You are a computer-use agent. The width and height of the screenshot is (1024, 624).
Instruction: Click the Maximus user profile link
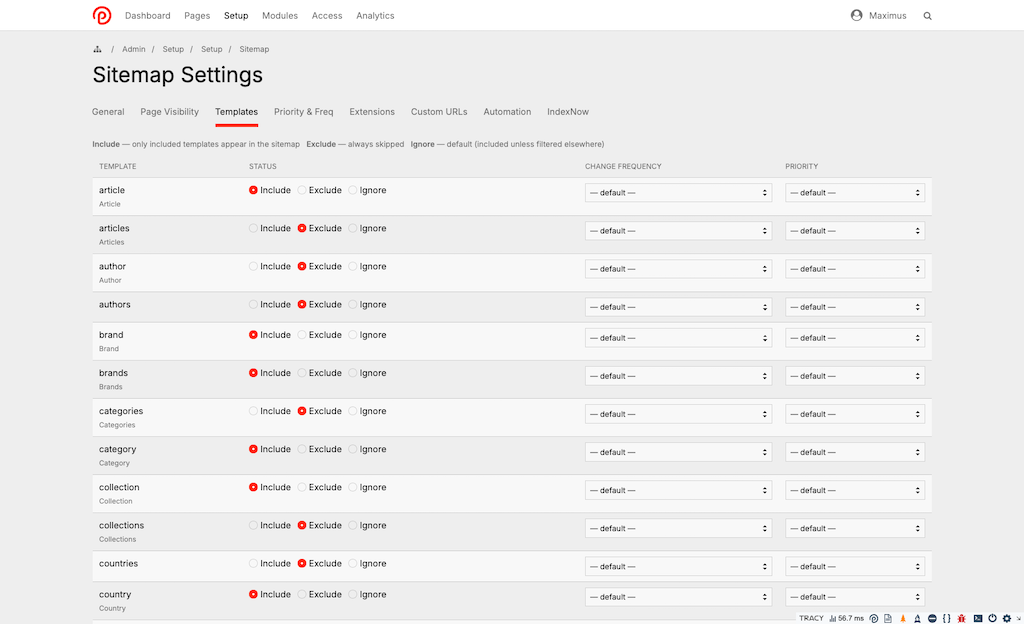click(878, 16)
